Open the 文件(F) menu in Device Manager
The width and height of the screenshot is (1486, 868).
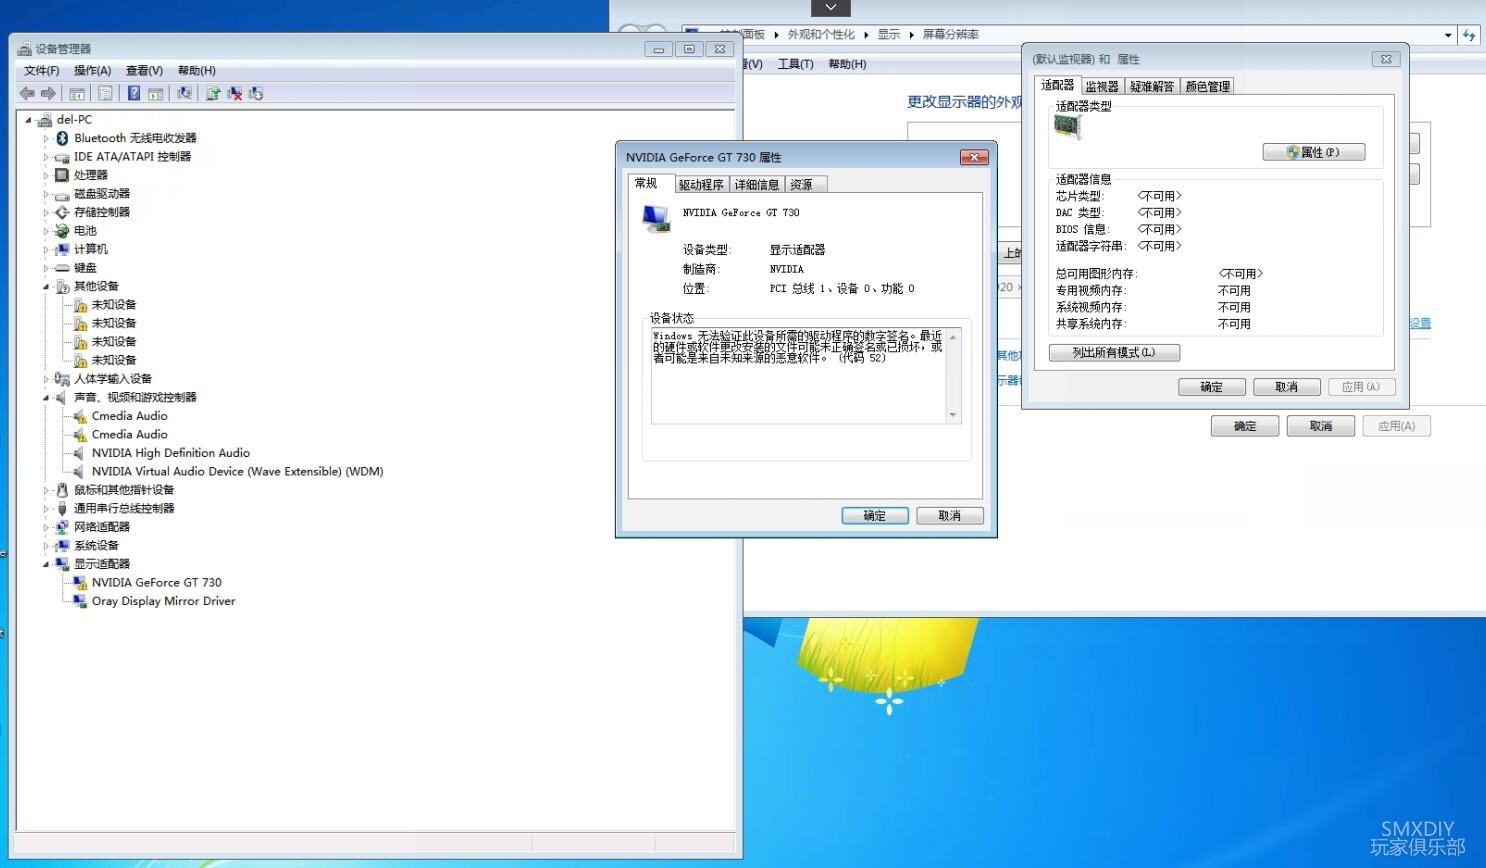coord(42,71)
